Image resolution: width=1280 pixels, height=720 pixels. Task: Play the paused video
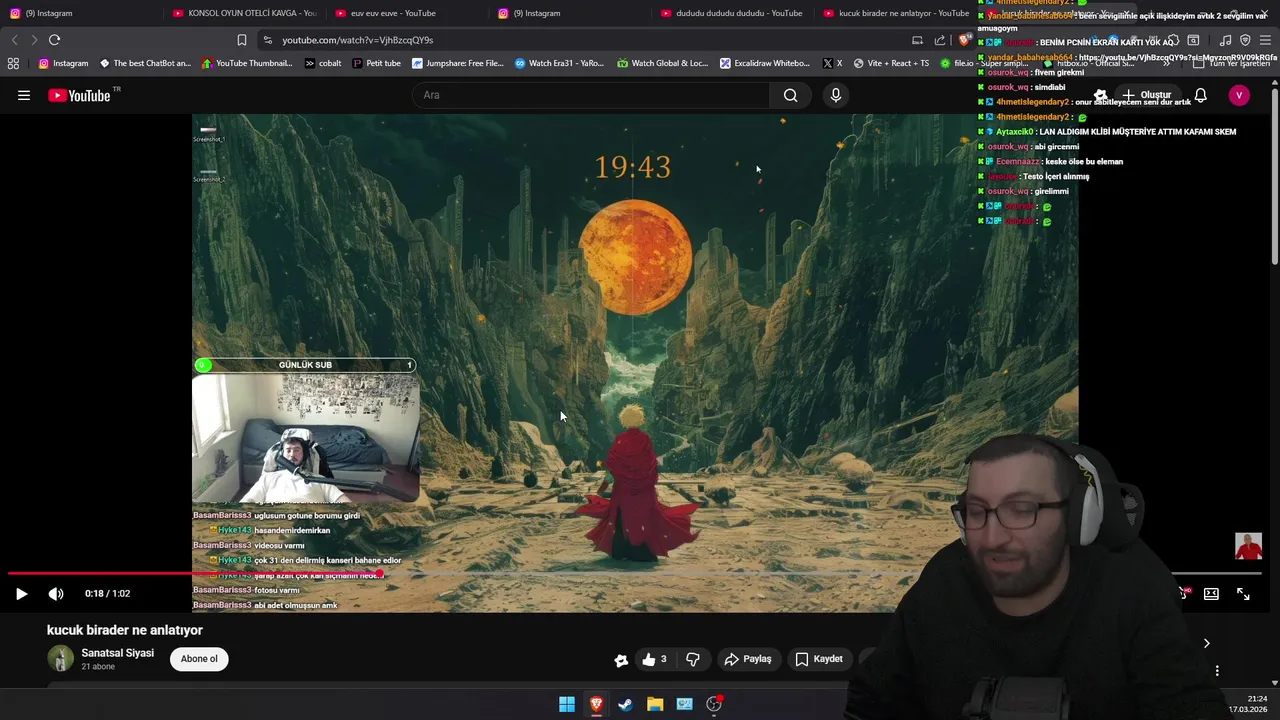21,594
